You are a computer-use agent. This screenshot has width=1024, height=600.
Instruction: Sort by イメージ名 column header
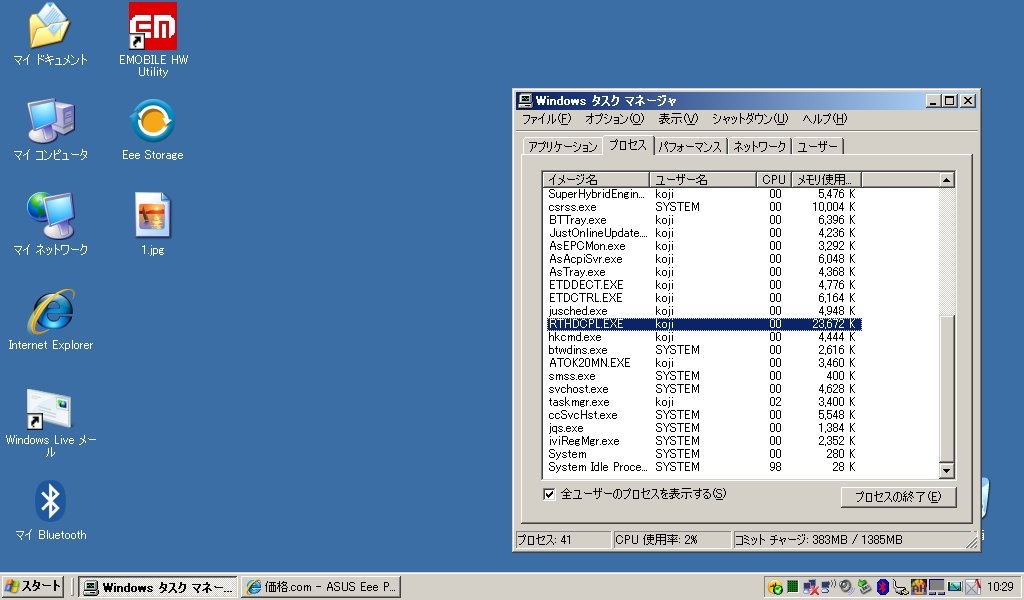click(x=596, y=180)
